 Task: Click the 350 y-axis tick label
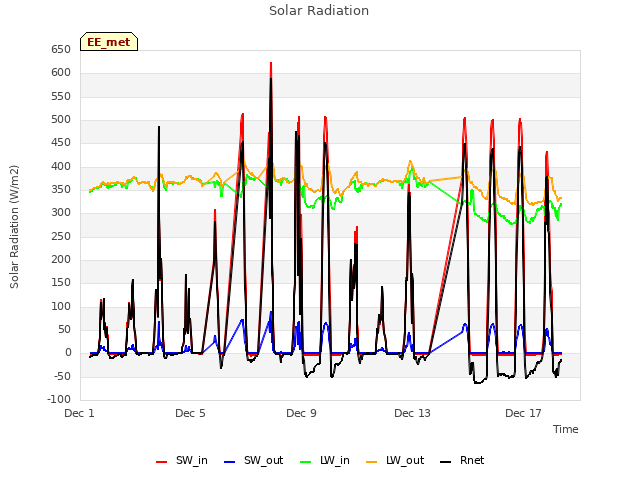coord(61,189)
